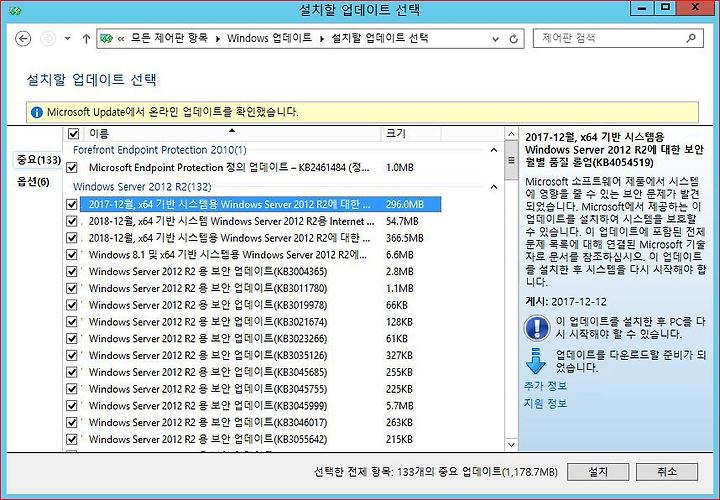720x500 pixels.
Task: Select the KB3045999 update row
Action: 260,406
